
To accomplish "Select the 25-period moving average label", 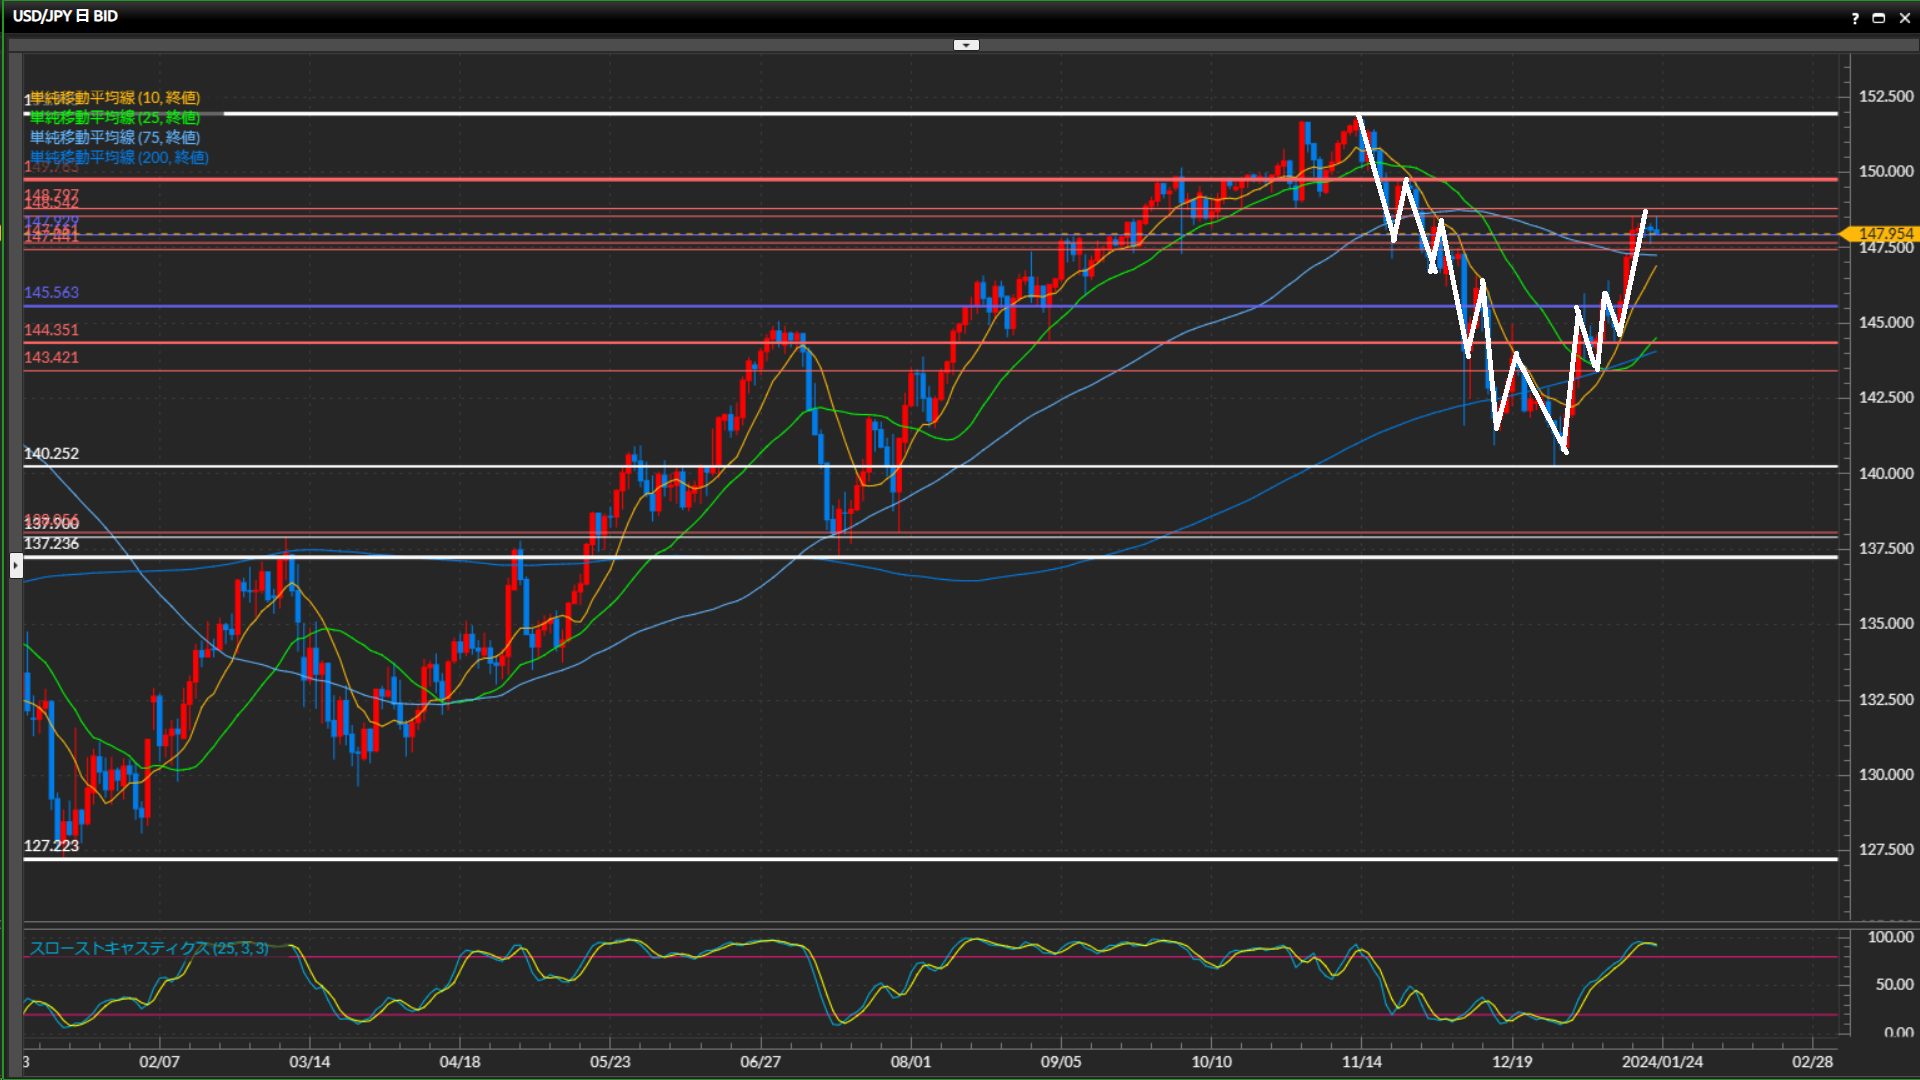I will pyautogui.click(x=115, y=117).
